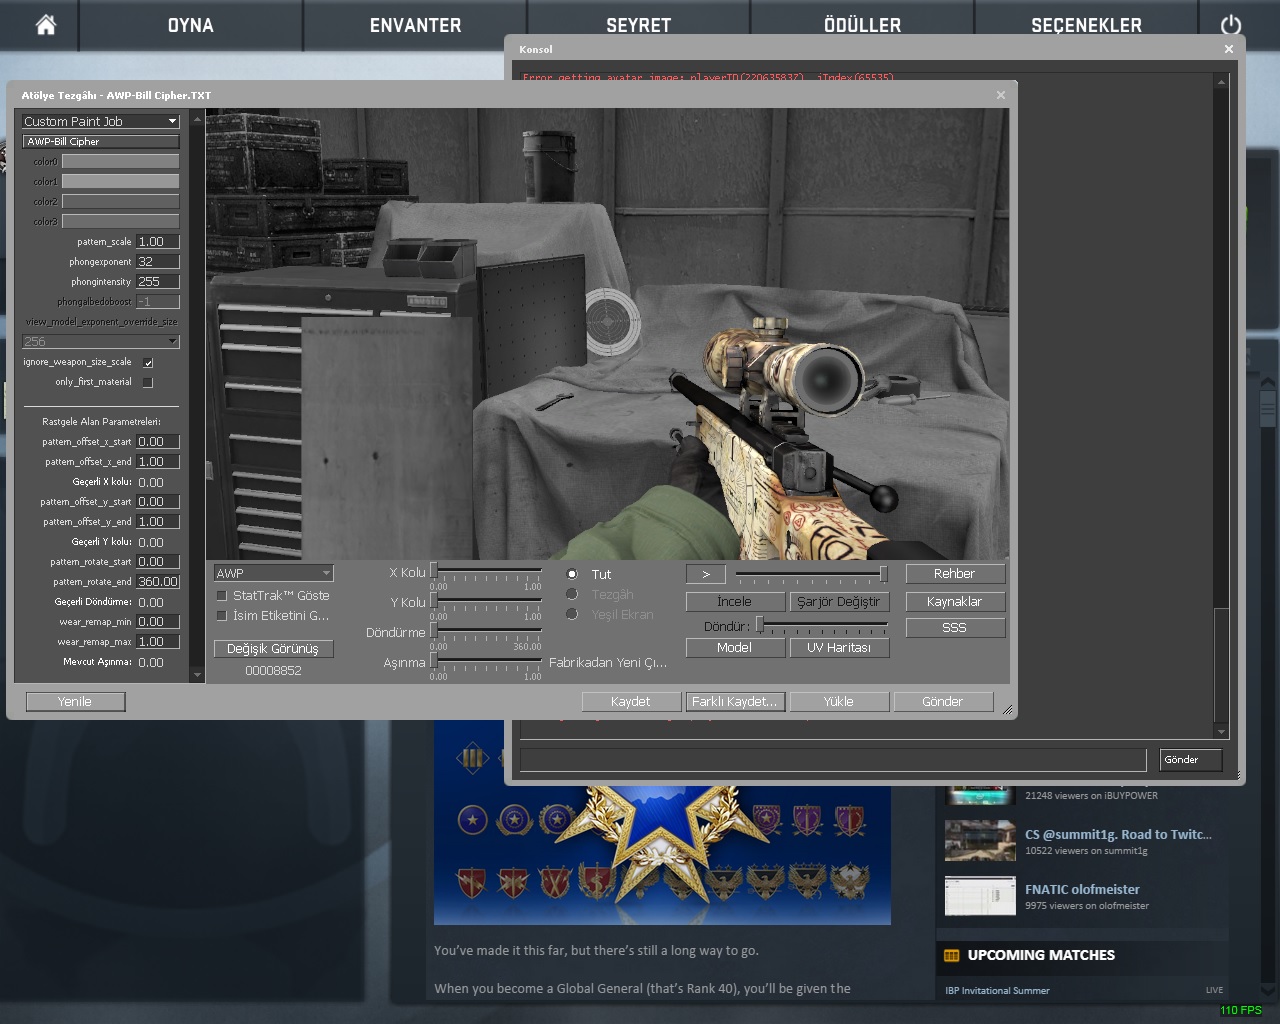Click the Konsol command input field

(x=833, y=760)
